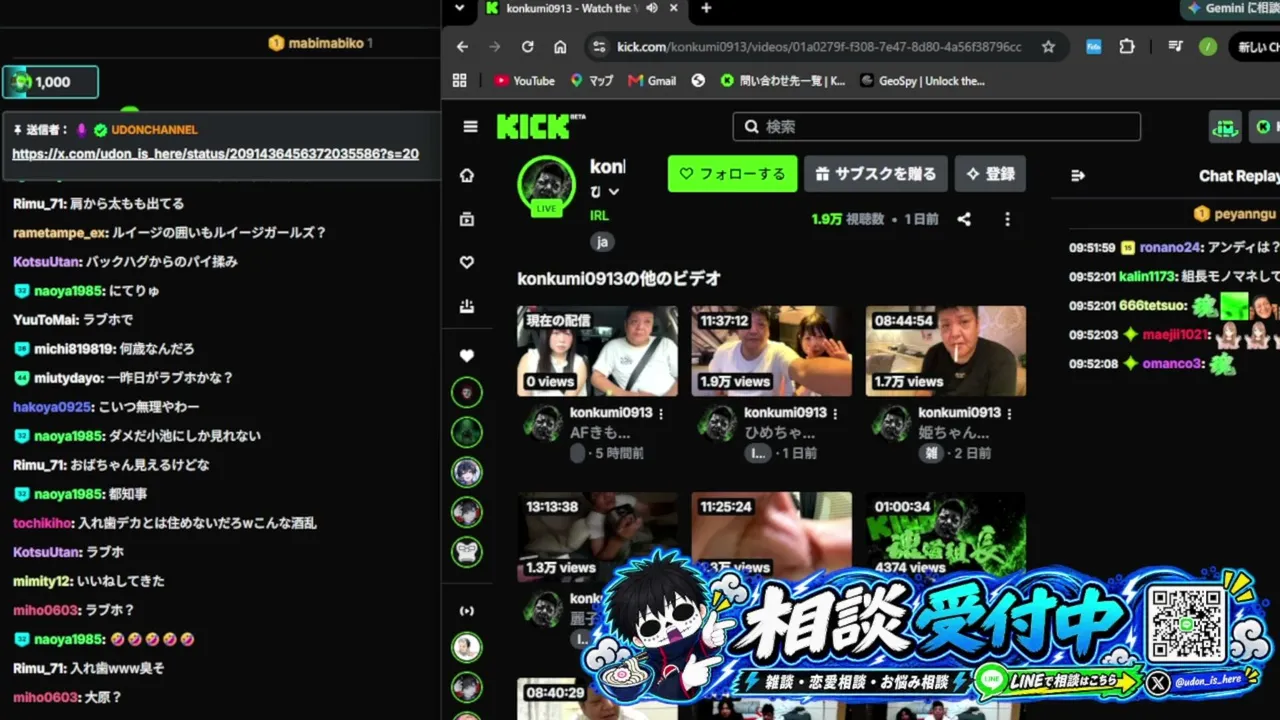Click the 新しい Chrome update button
1280x720 pixels.
point(1255,47)
